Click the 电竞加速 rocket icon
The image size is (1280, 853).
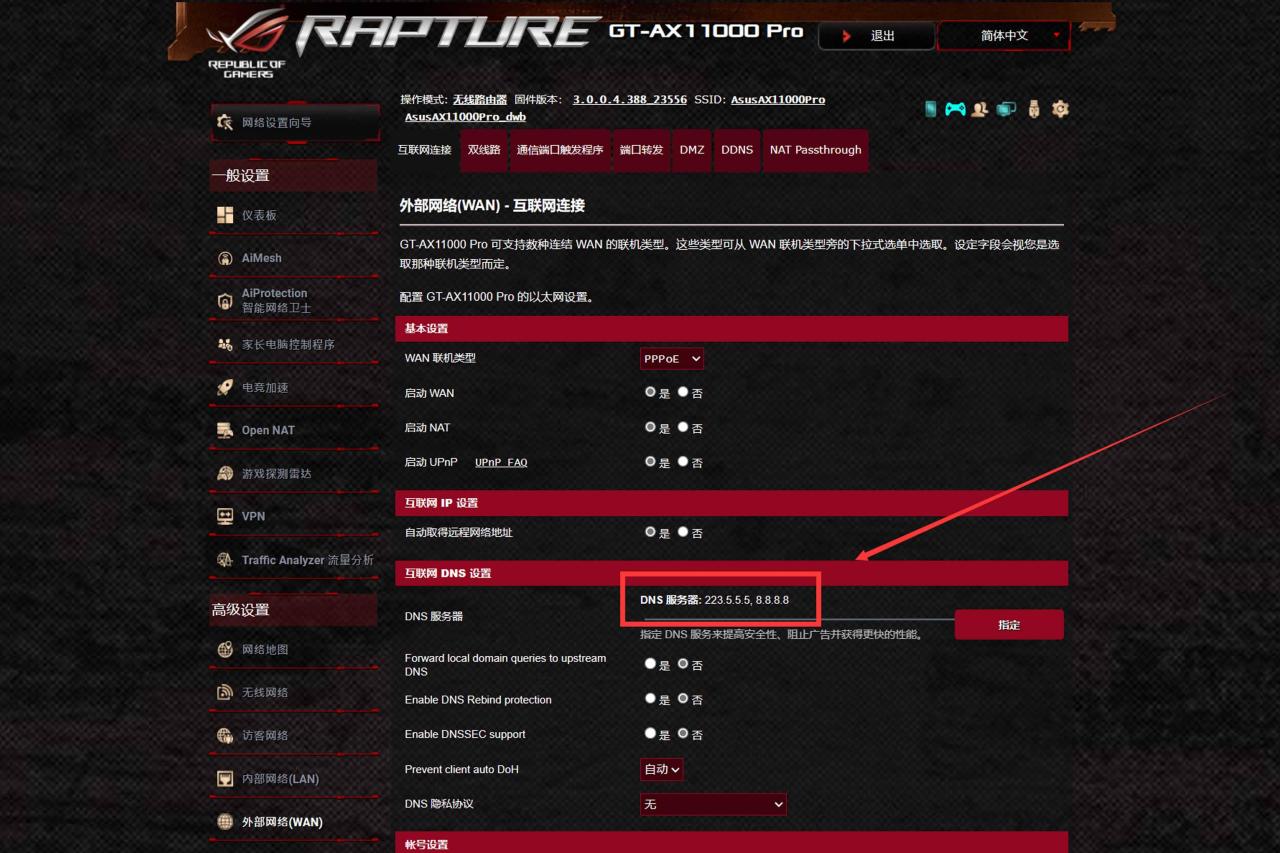tap(225, 387)
